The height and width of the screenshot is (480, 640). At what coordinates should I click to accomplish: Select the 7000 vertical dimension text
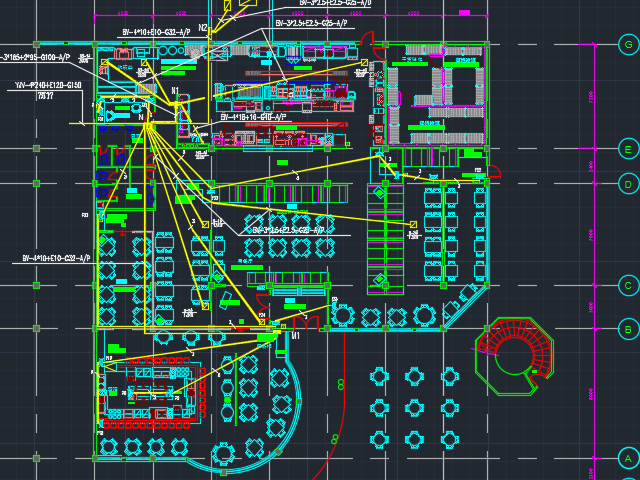pyautogui.click(x=591, y=235)
